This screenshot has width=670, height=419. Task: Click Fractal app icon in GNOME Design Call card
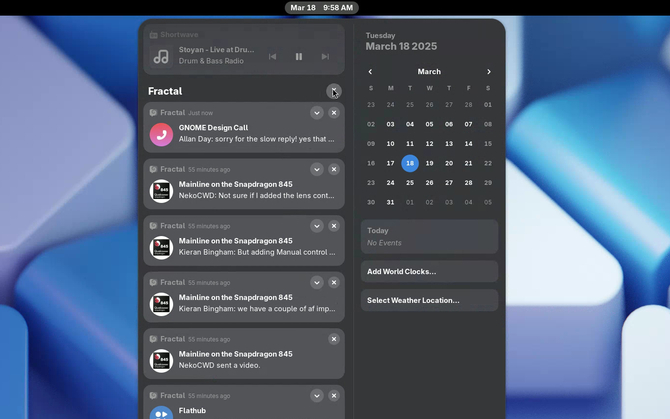point(153,113)
